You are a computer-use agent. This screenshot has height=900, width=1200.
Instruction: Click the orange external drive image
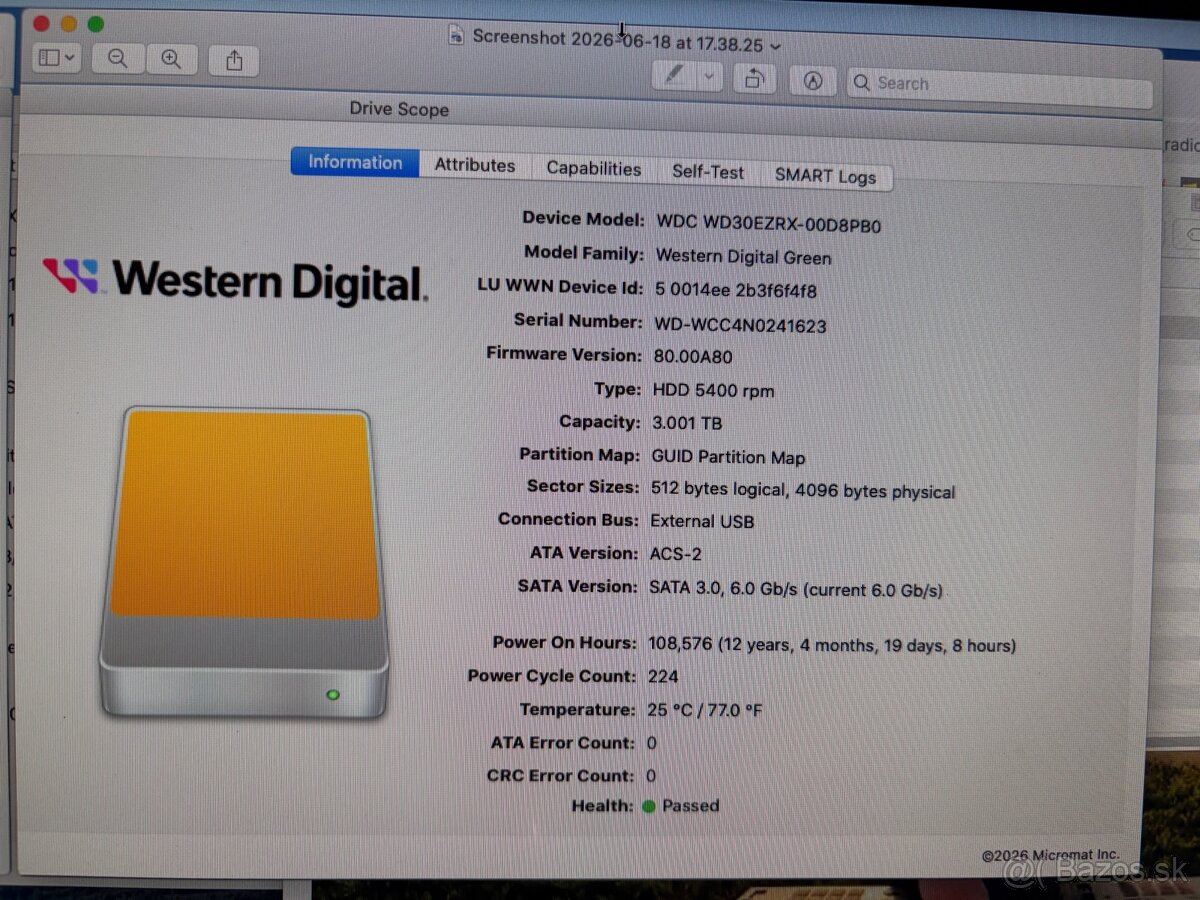pyautogui.click(x=244, y=562)
